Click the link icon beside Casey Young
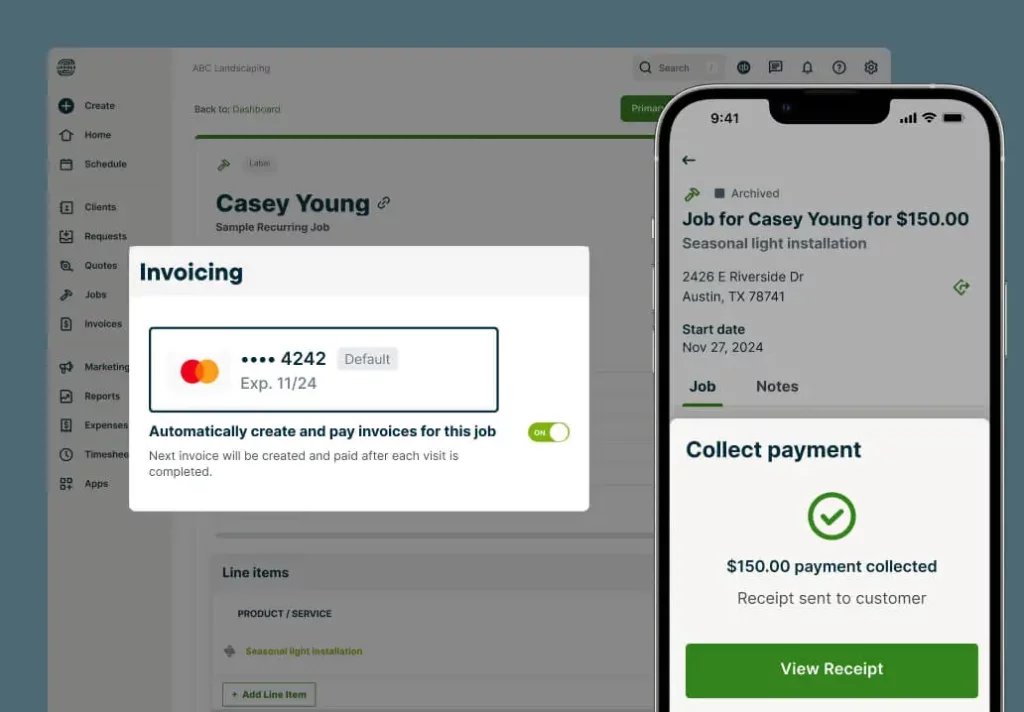The image size is (1024, 712). pyautogui.click(x=384, y=202)
